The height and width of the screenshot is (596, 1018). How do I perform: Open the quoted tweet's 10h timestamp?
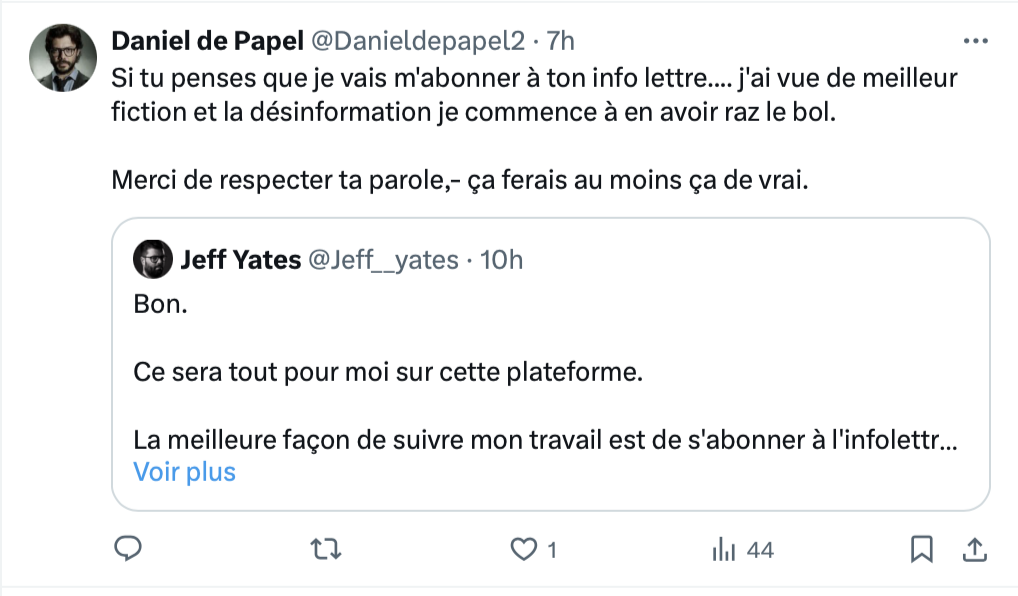501,260
